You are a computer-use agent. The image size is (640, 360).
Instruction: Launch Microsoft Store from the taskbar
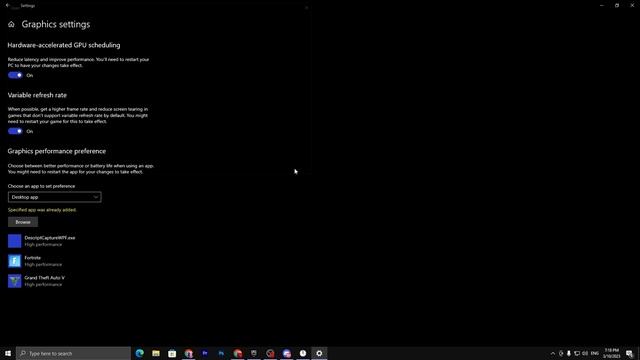pyautogui.click(x=172, y=353)
